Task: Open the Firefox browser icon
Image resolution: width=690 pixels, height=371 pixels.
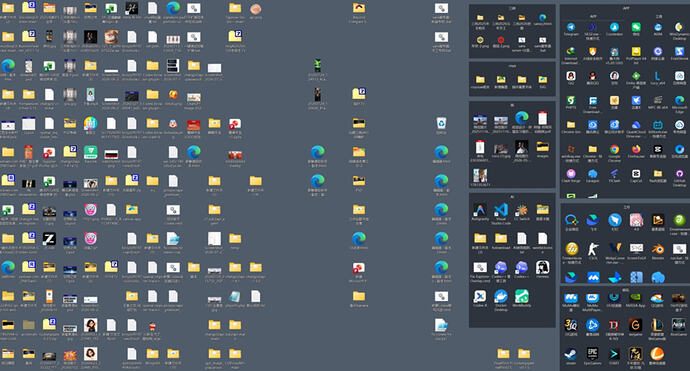Action: tap(636, 150)
